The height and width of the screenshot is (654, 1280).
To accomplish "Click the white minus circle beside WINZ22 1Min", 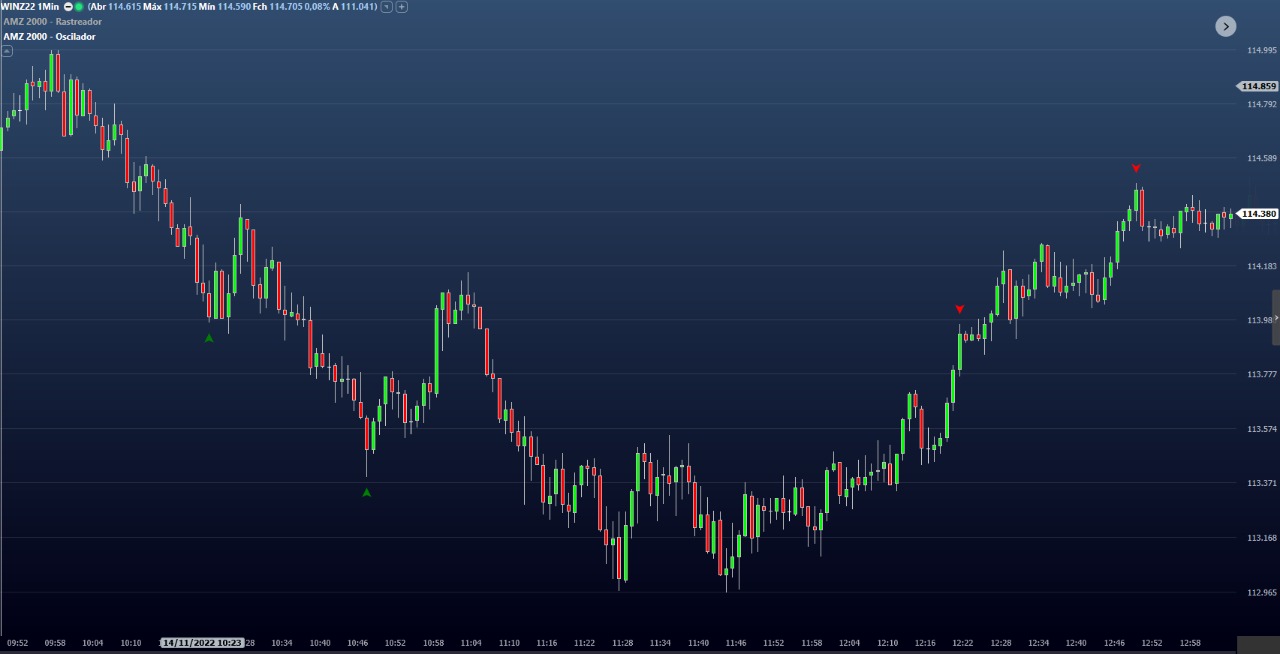I will [68, 6].
